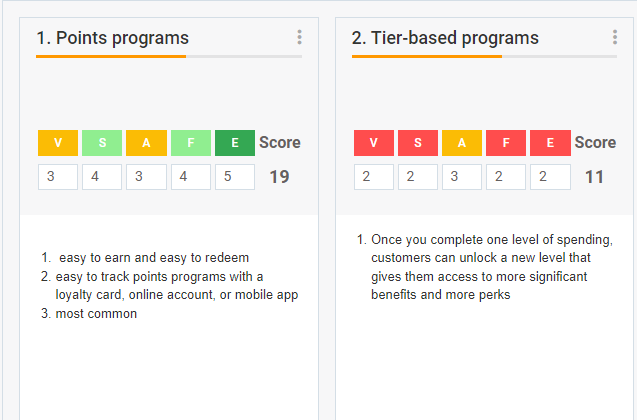This screenshot has height=420, width=637.
Task: Edit the E score field showing 5
Action: pos(235,177)
